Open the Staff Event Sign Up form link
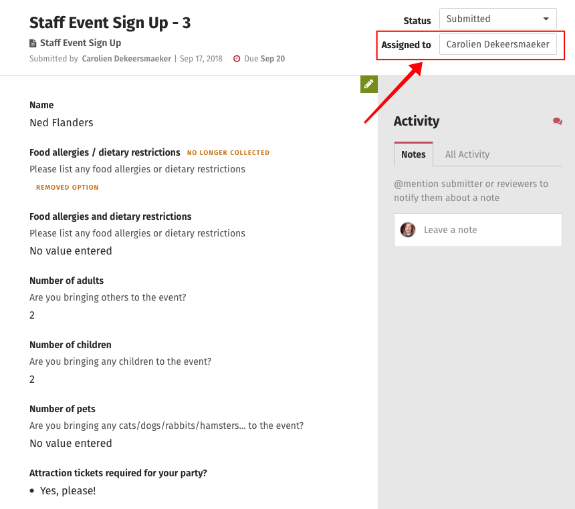 pos(81,43)
